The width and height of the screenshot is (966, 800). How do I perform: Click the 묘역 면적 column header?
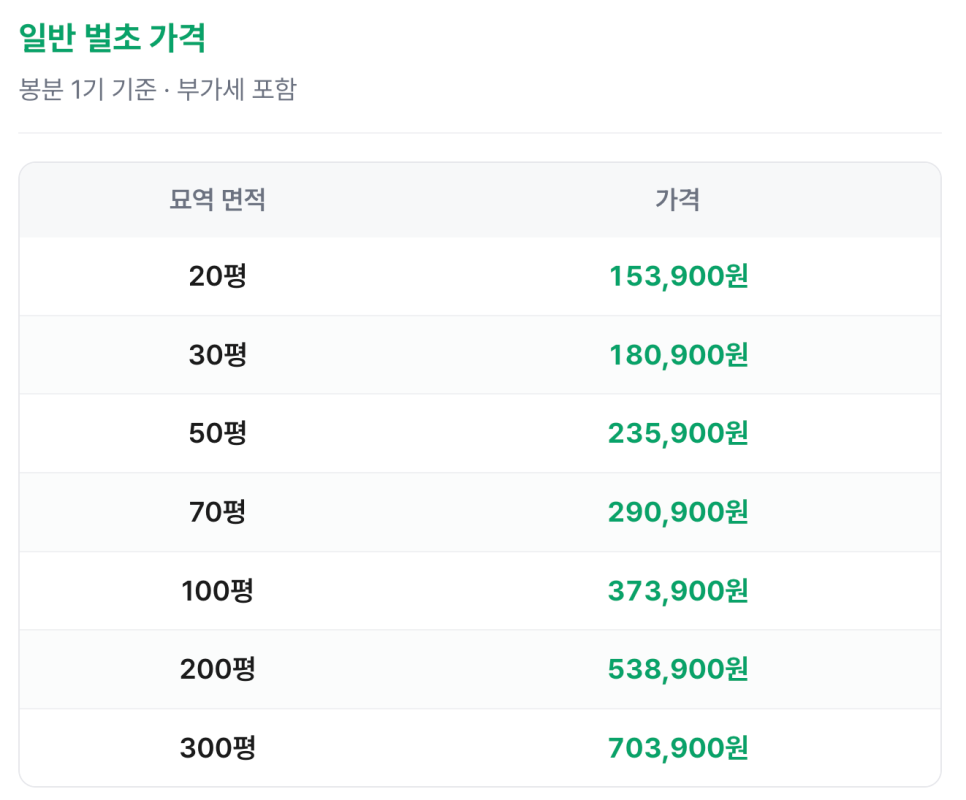coord(217,200)
